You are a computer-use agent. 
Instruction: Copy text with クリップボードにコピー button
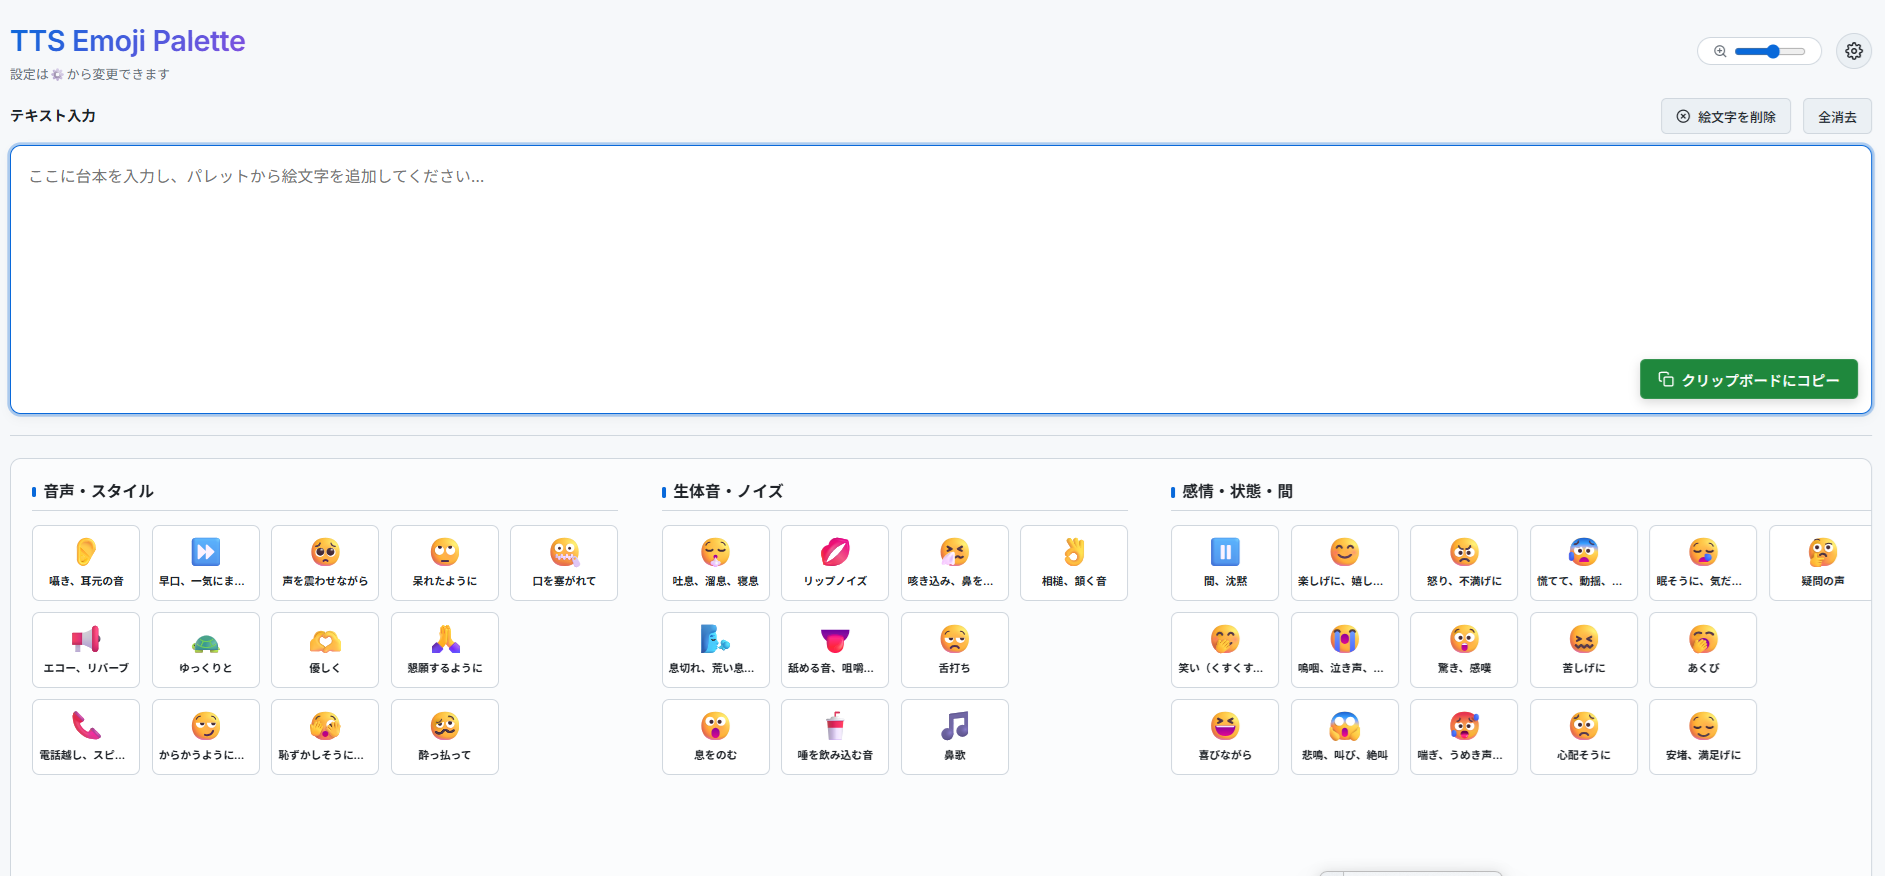(x=1748, y=380)
